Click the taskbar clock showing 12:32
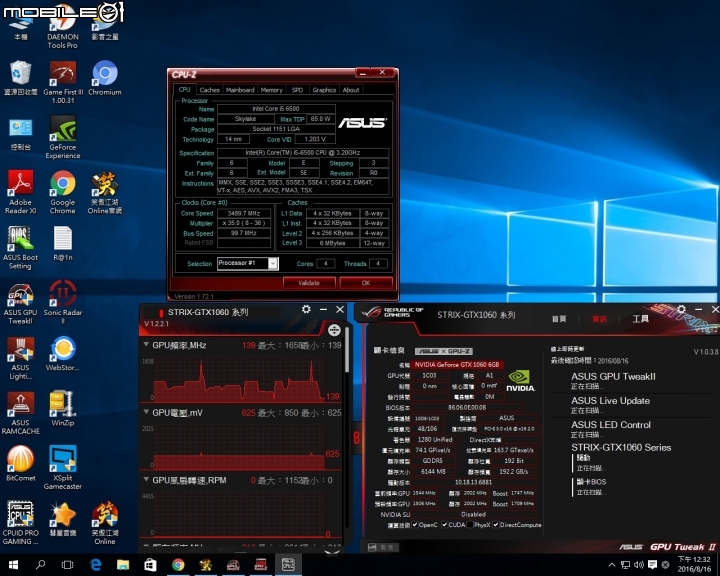 (x=694, y=565)
